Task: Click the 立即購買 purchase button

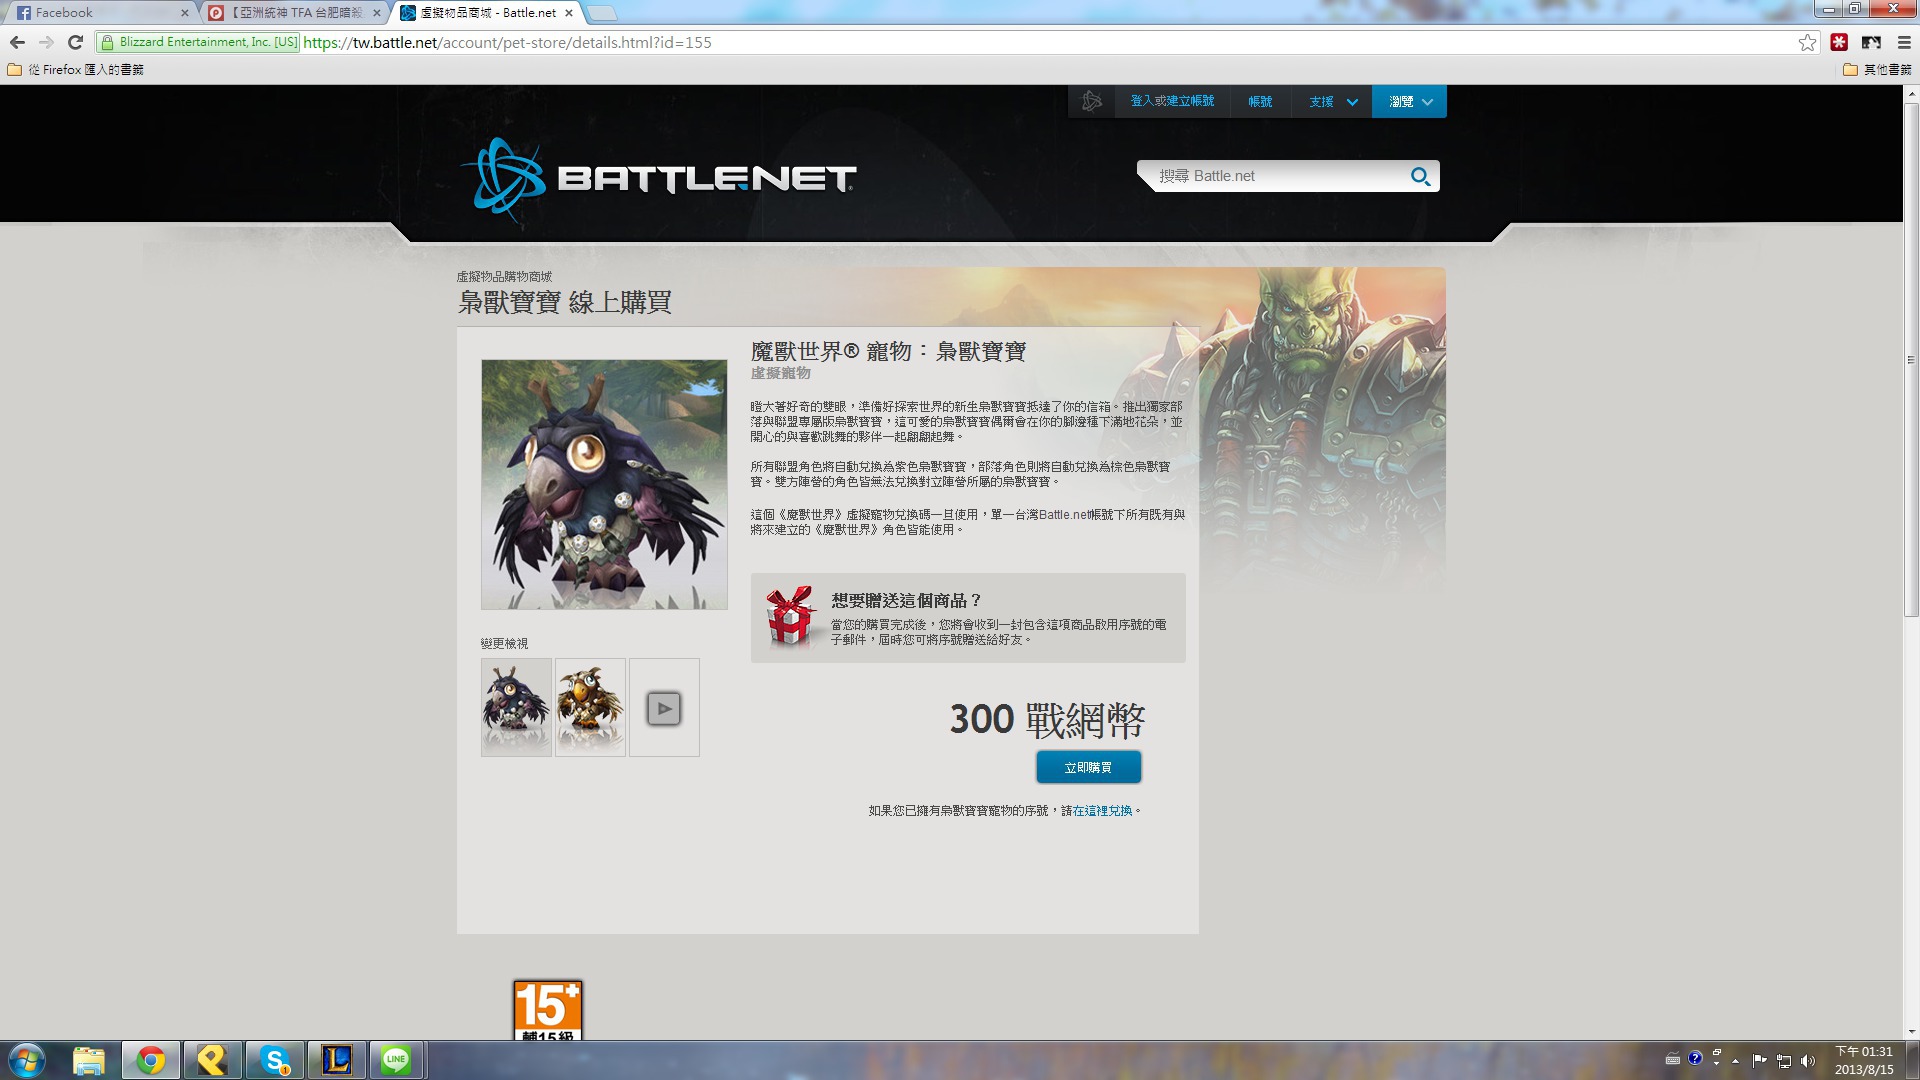Action: pyautogui.click(x=1088, y=767)
